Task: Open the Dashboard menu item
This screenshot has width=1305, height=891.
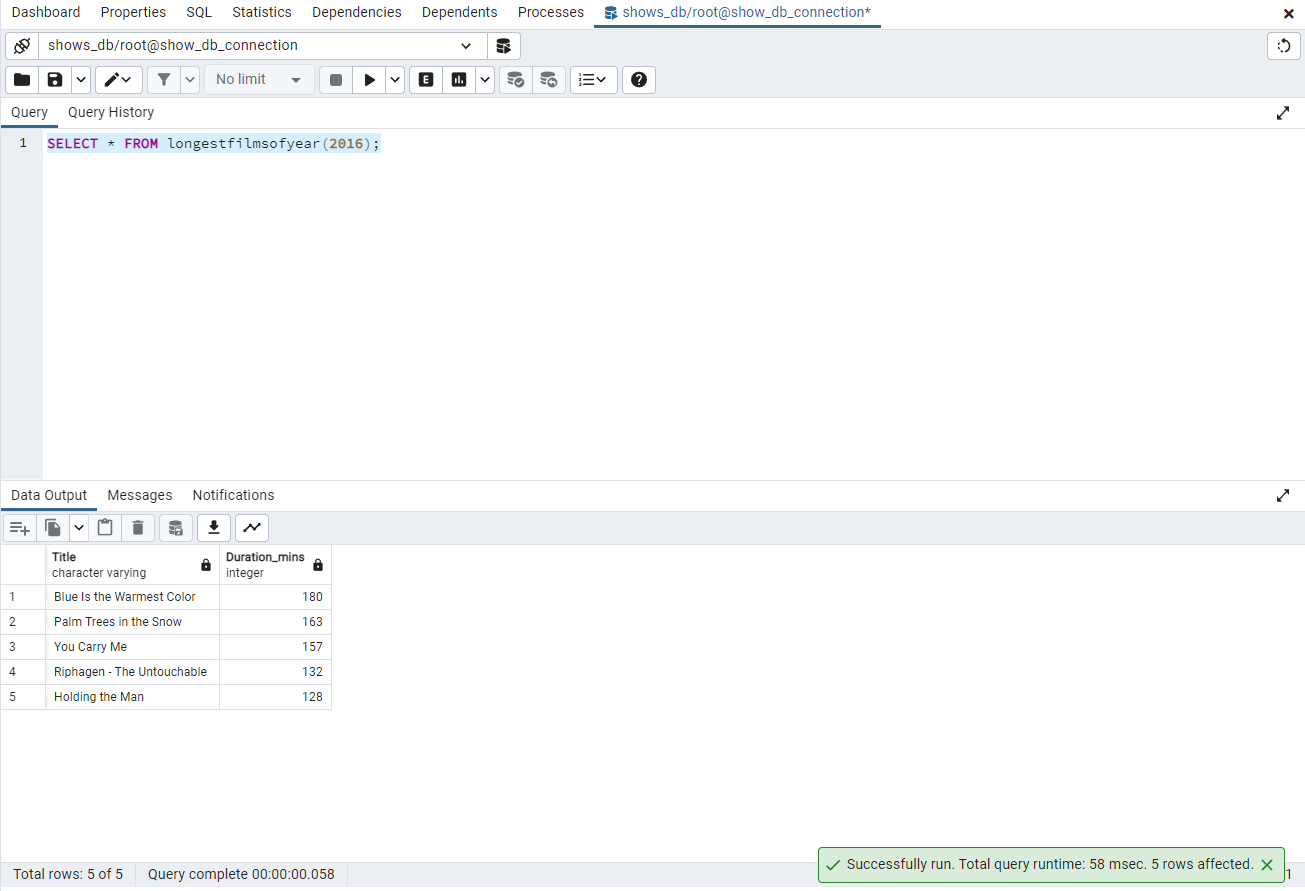Action: (x=46, y=12)
